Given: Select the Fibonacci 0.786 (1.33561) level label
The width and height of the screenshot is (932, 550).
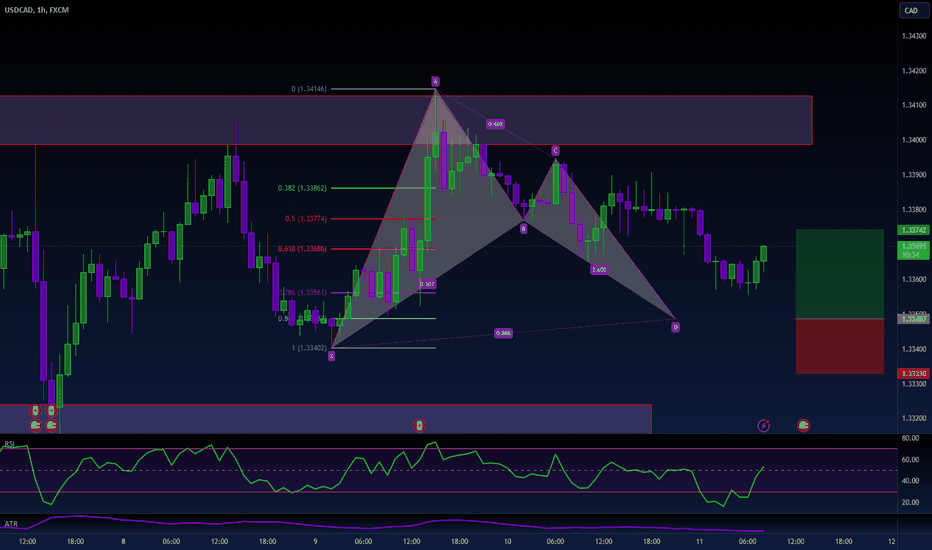Looking at the screenshot, I should [x=303, y=293].
